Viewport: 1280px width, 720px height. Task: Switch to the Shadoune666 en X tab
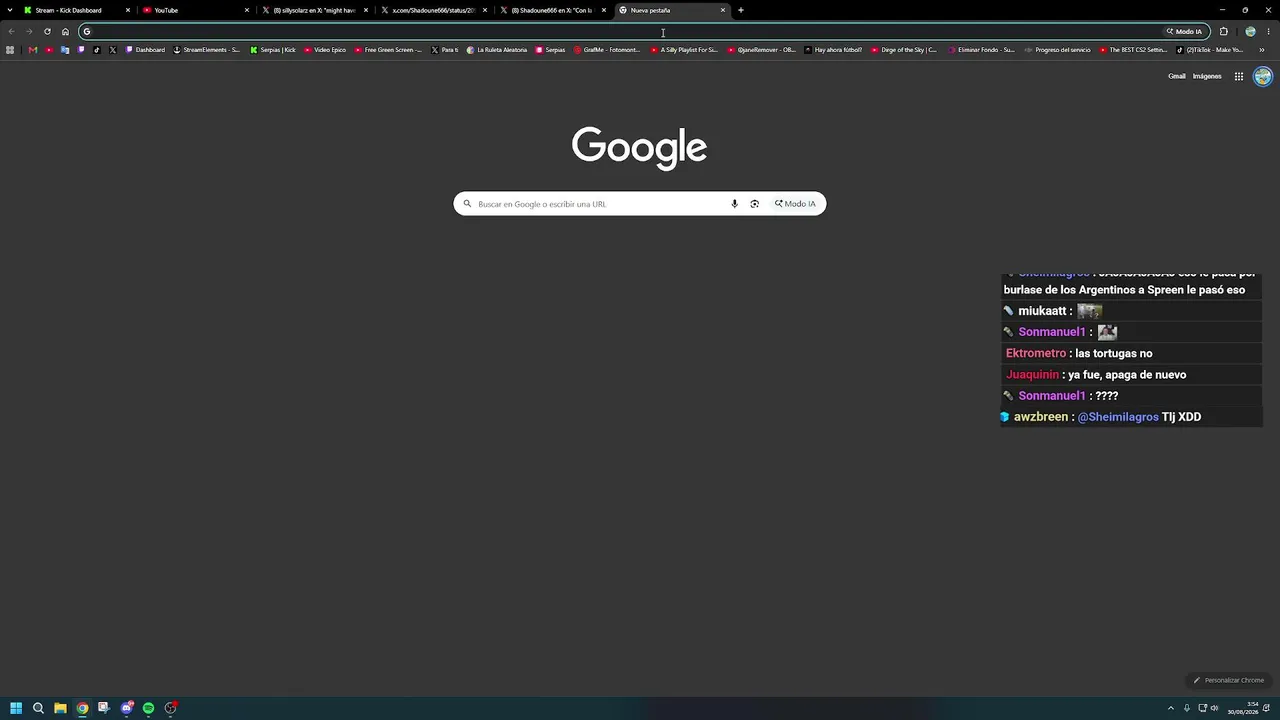553,10
